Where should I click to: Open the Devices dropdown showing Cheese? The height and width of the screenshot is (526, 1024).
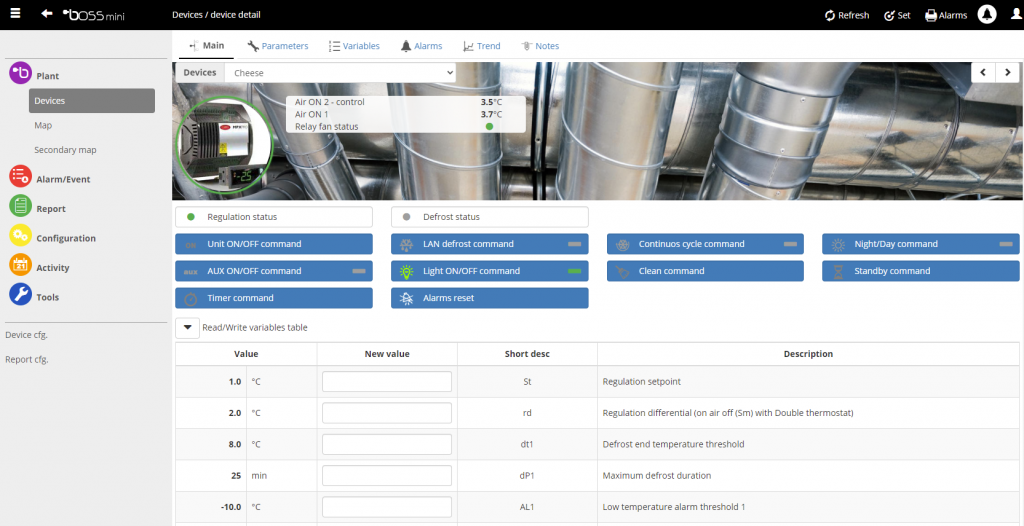click(339, 73)
